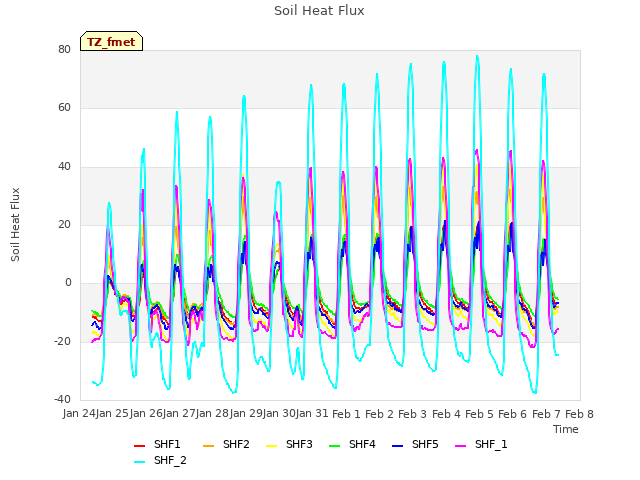Click the SHF2 legend entry
640x480 pixels.
(226, 444)
